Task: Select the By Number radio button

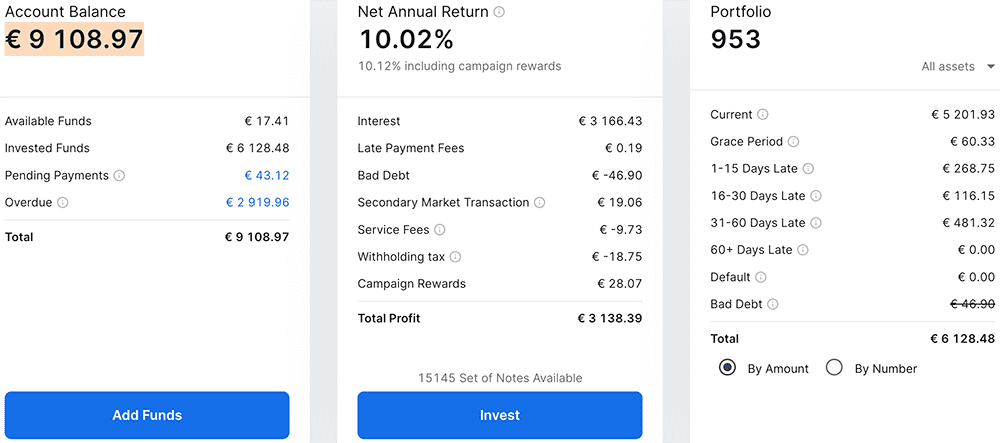Action: [835, 368]
